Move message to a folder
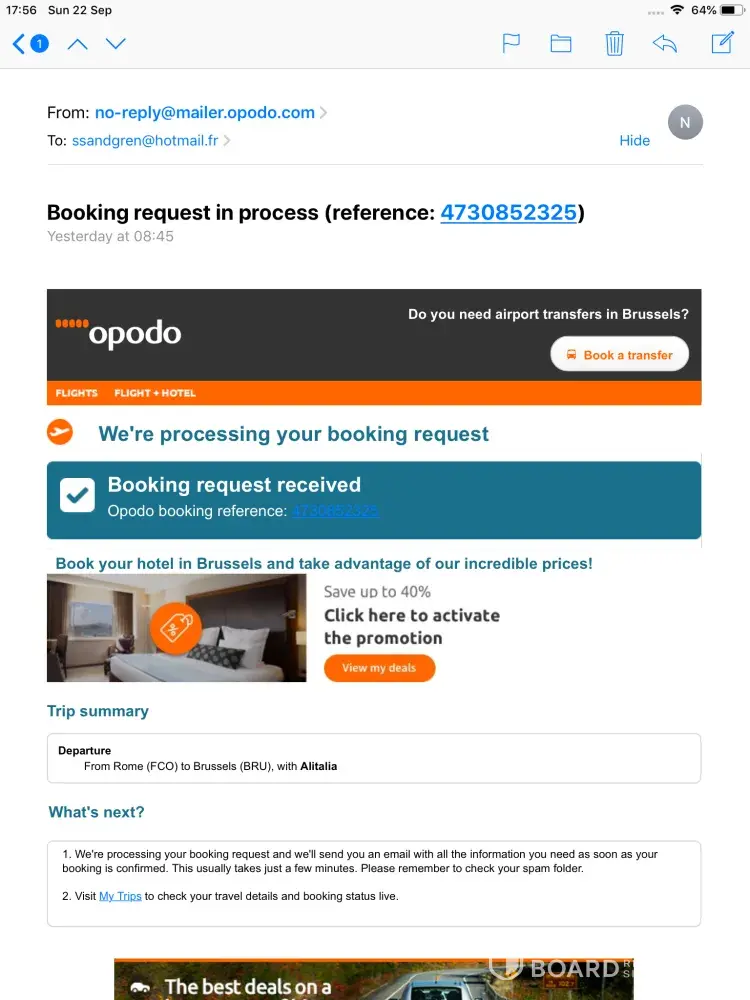 click(x=561, y=44)
